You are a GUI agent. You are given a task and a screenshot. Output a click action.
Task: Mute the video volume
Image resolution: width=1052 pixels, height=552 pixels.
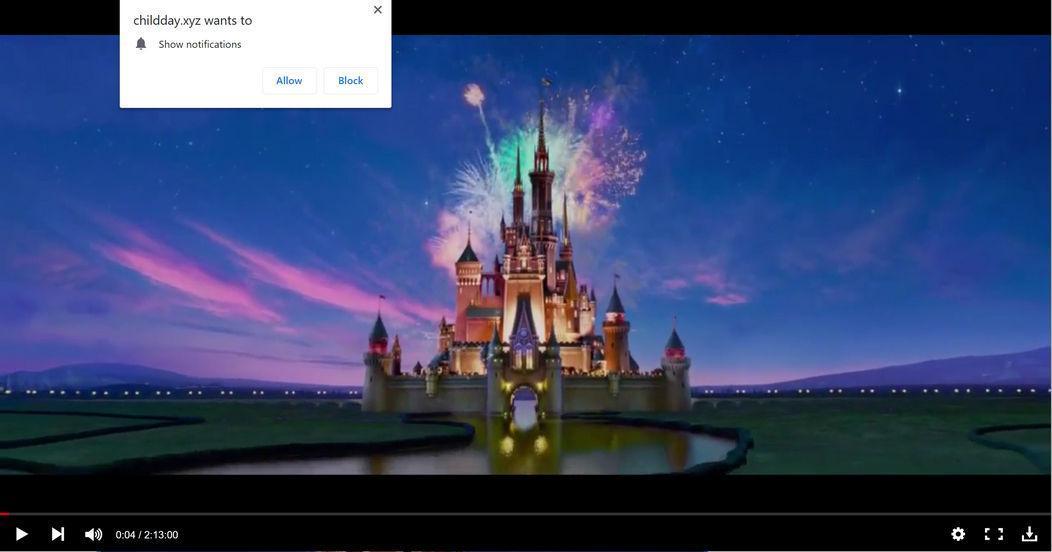click(93, 535)
